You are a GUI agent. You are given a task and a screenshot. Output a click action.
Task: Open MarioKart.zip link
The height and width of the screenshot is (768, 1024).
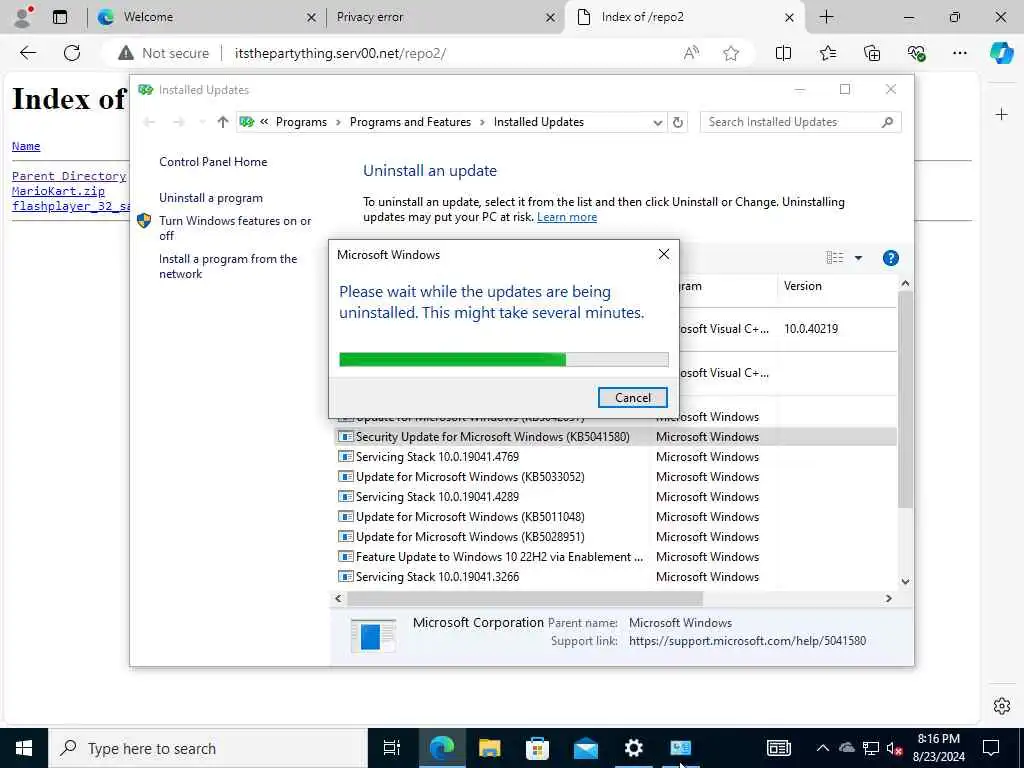pyautogui.click(x=58, y=191)
